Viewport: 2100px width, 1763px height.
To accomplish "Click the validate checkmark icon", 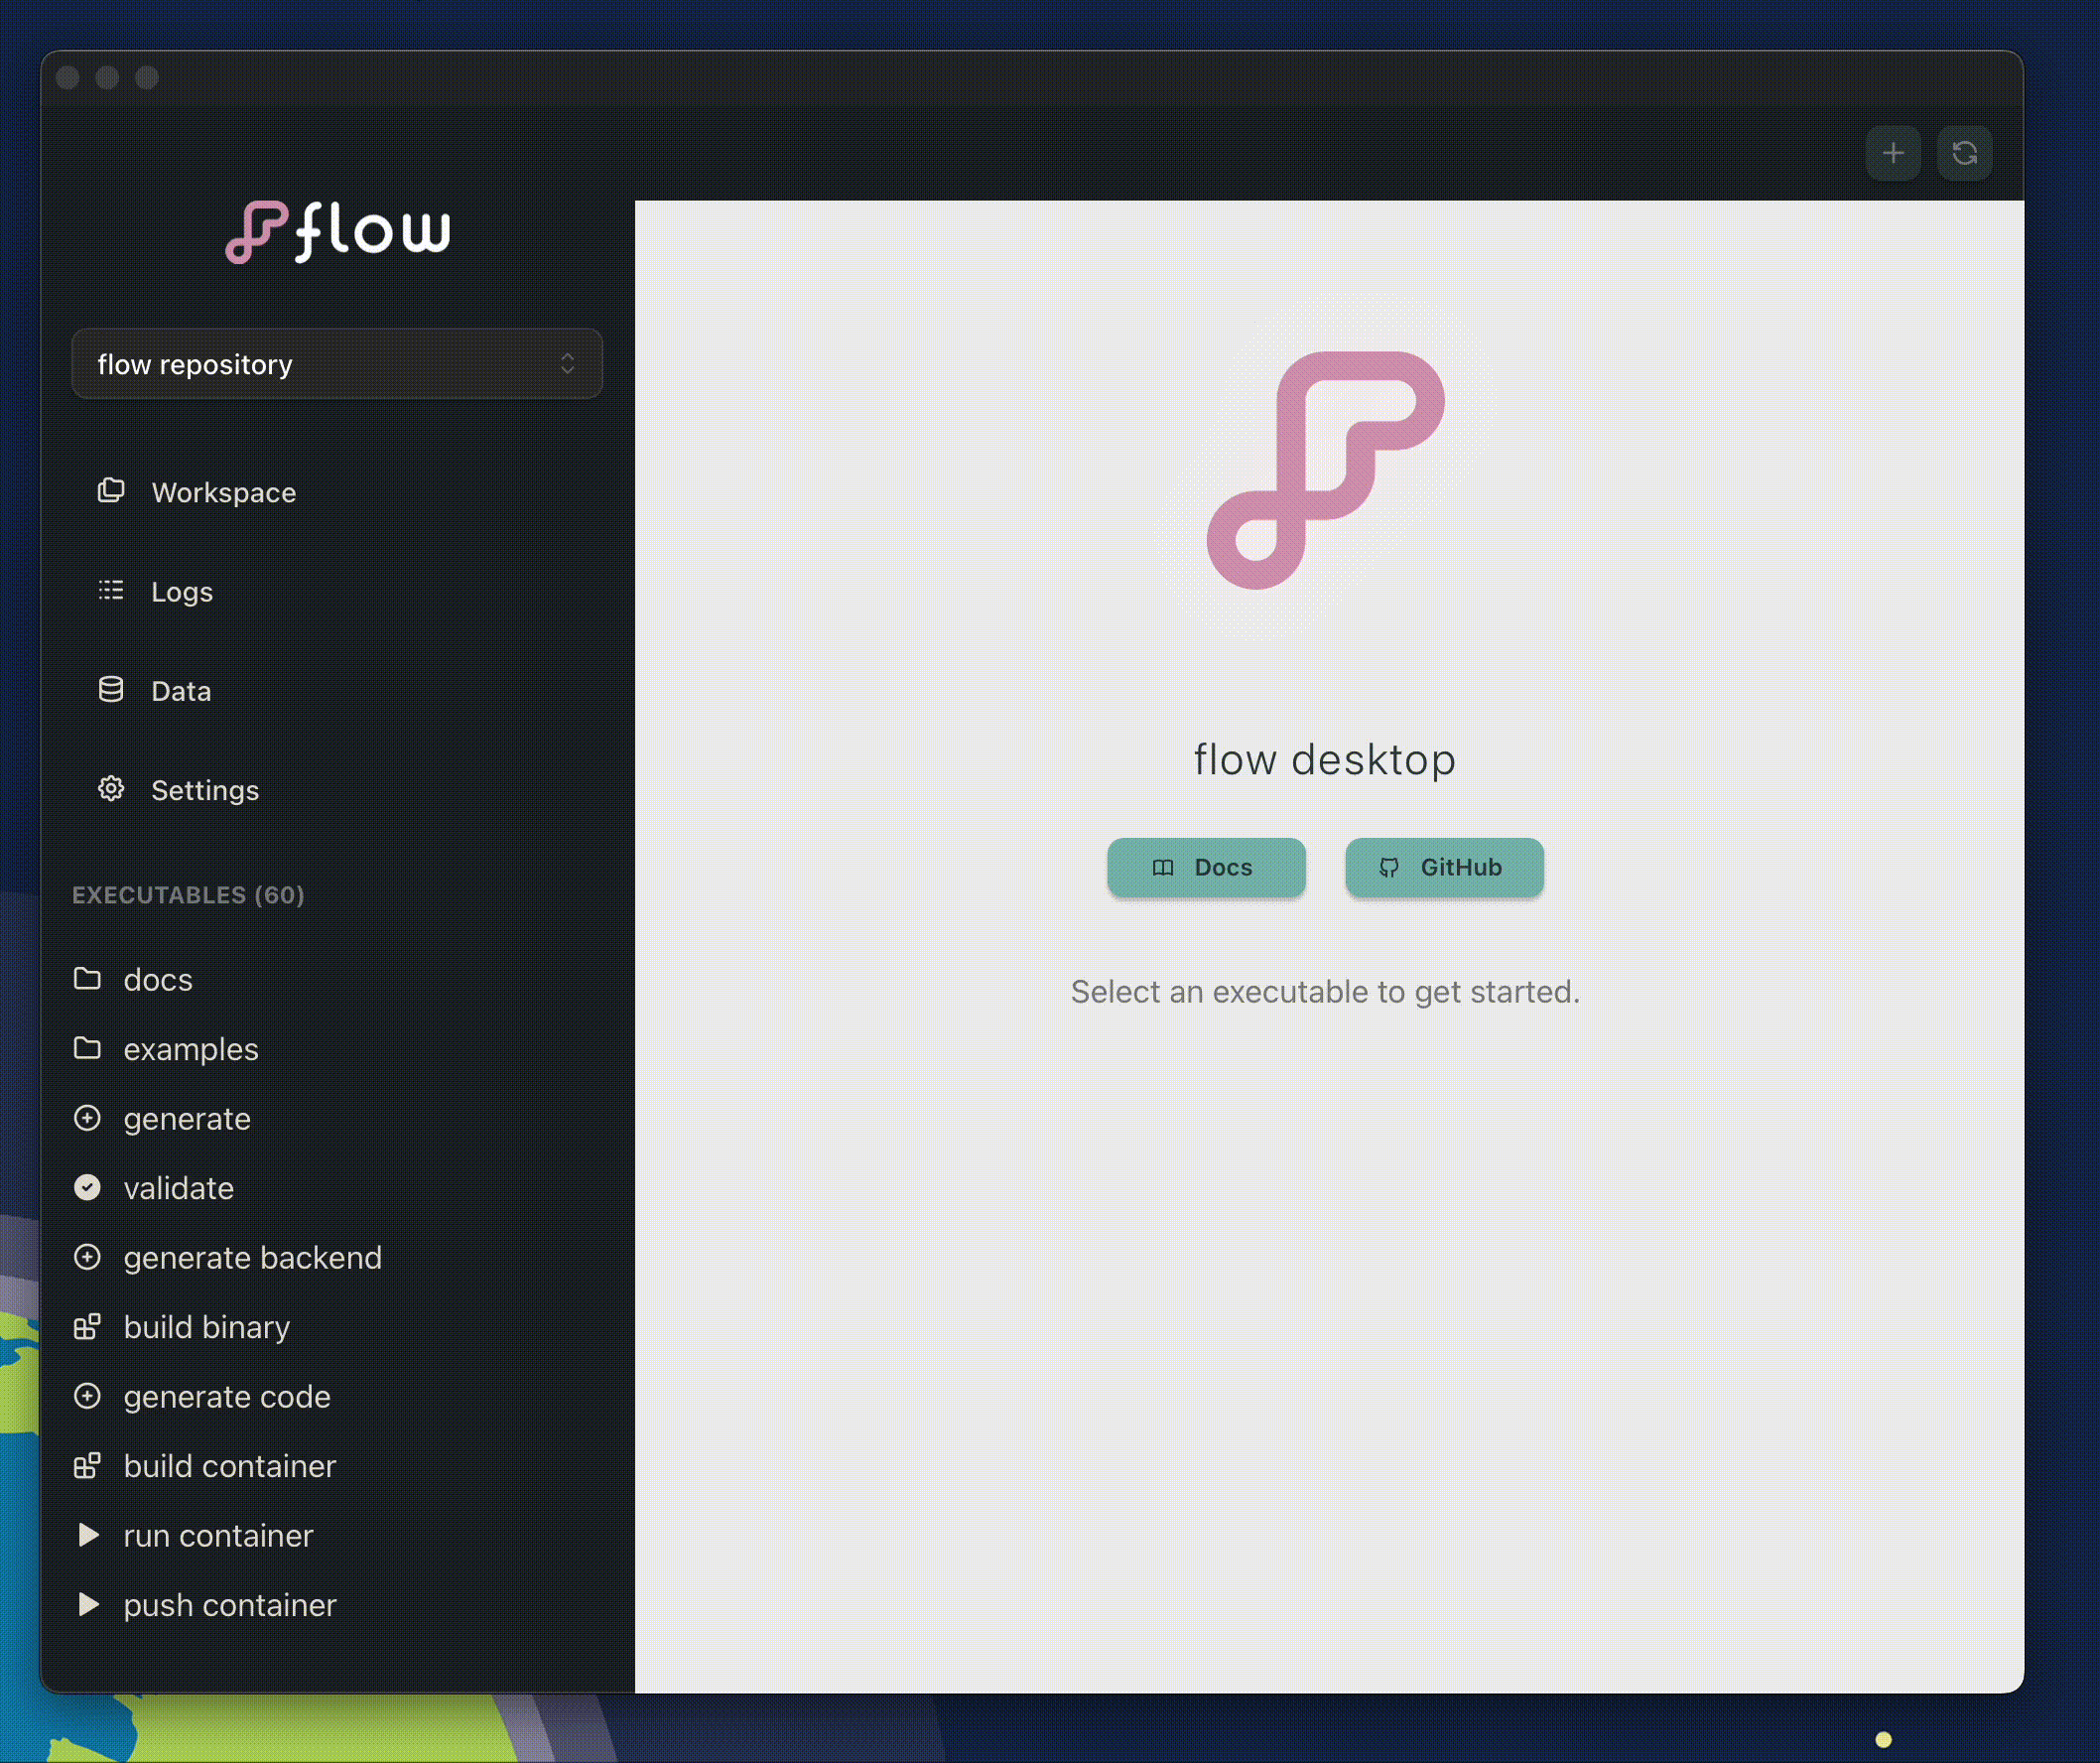I will coord(88,1187).
